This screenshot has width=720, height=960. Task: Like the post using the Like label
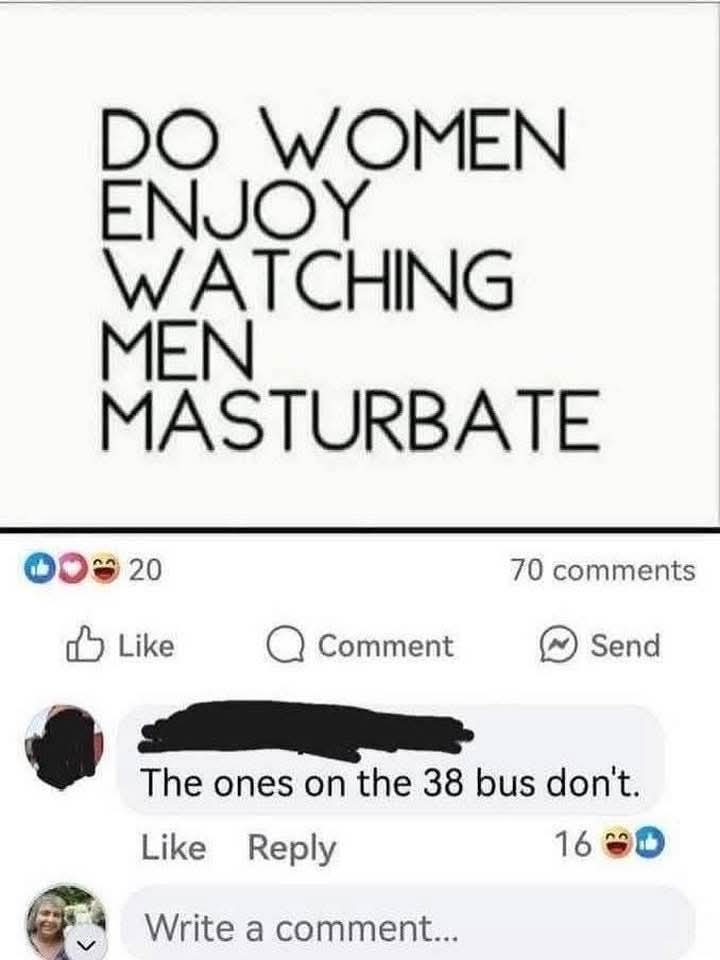pos(146,645)
